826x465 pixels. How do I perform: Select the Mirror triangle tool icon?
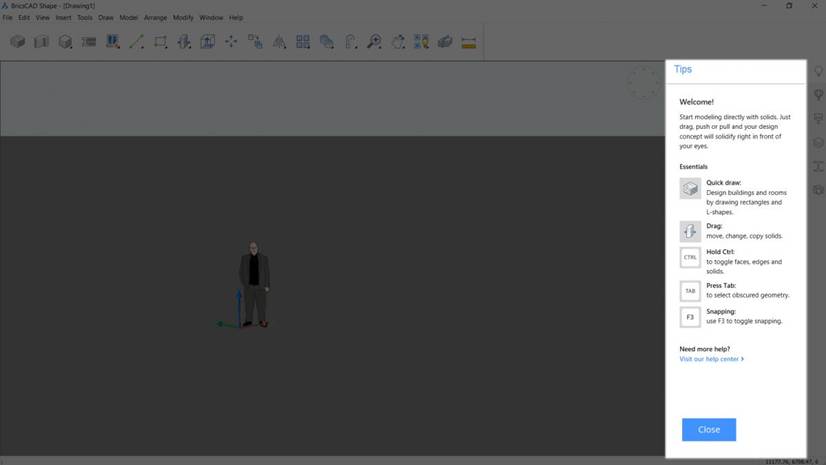(x=279, y=42)
